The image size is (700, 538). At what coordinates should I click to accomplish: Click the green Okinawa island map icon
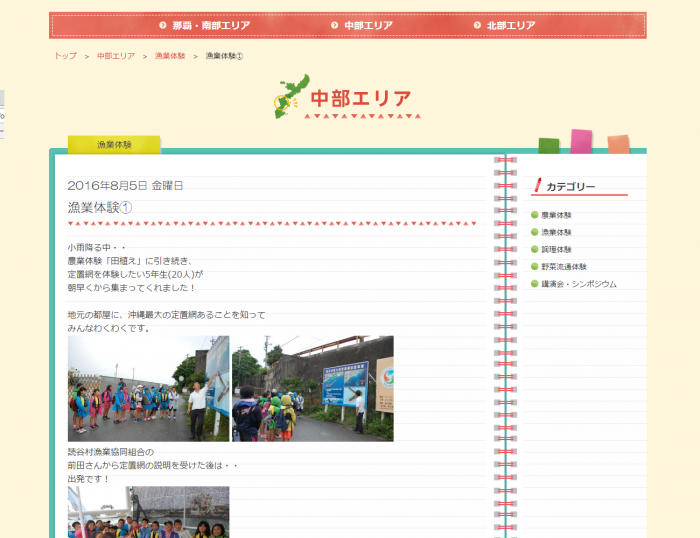coord(291,96)
